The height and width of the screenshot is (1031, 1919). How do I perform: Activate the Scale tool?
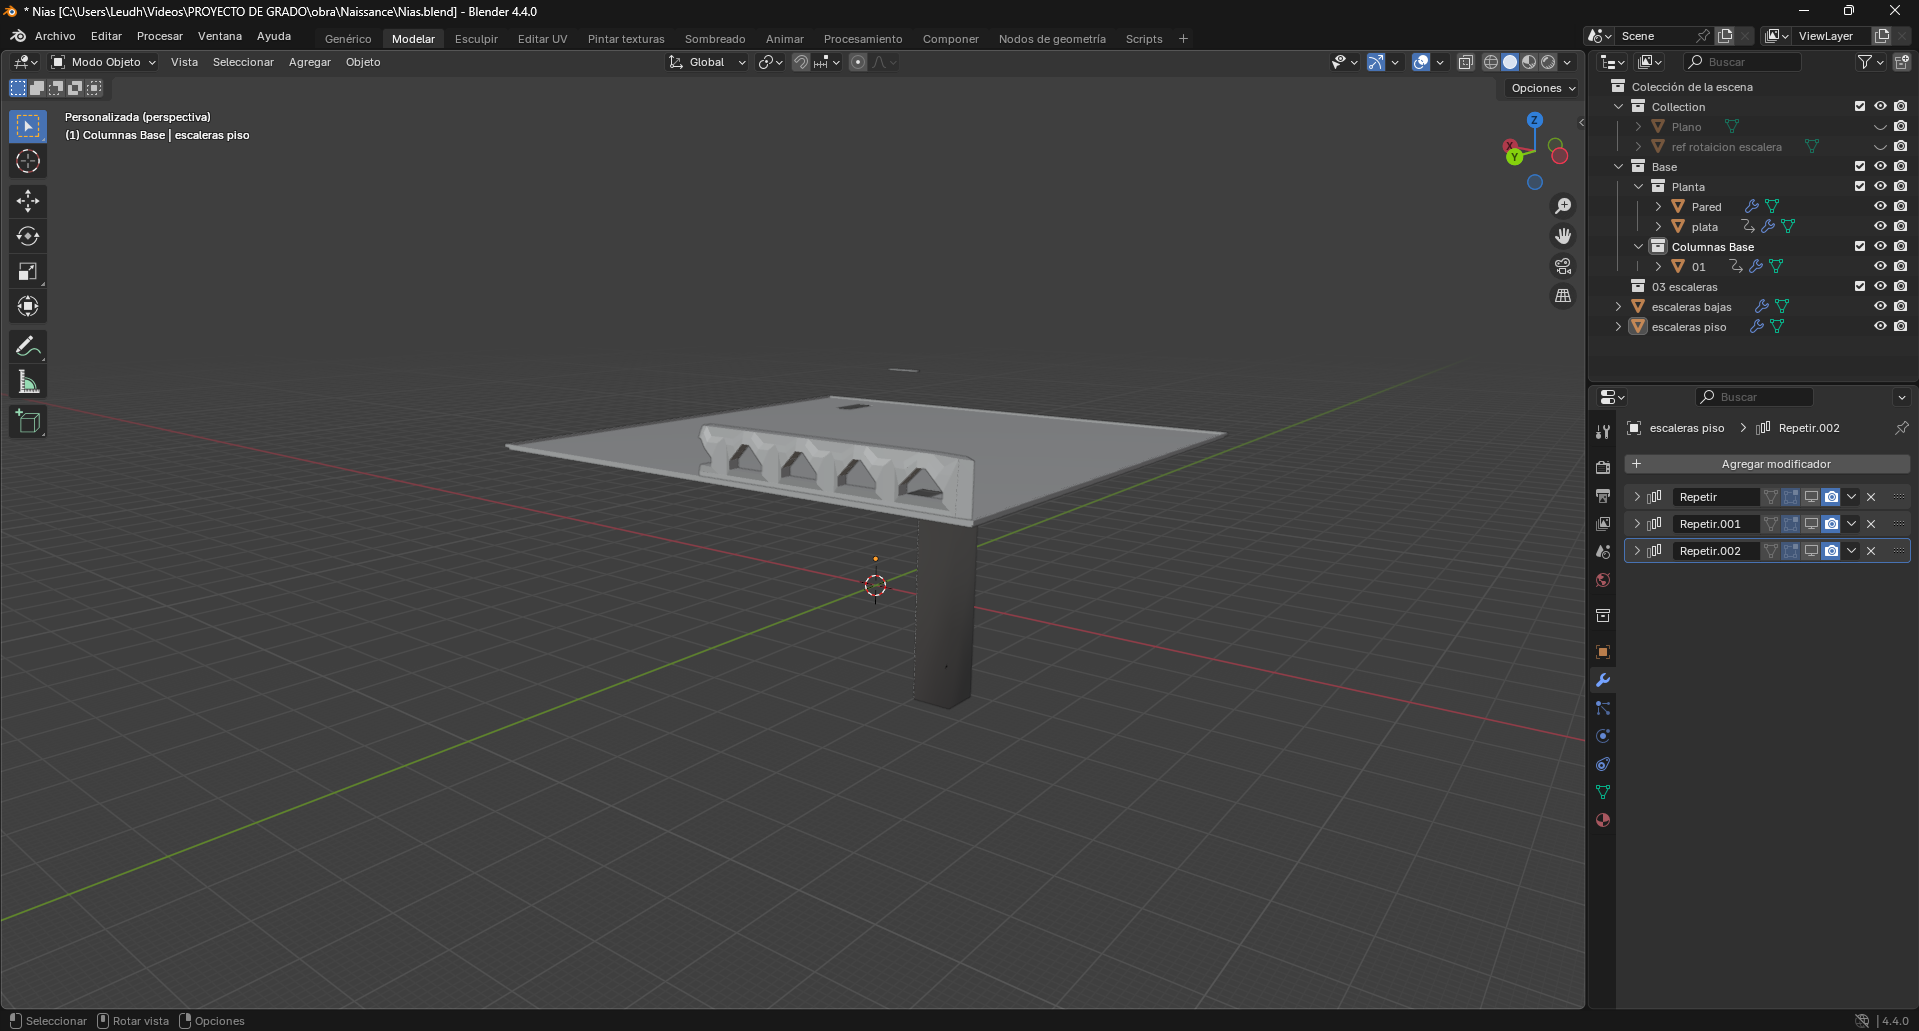pyautogui.click(x=28, y=271)
